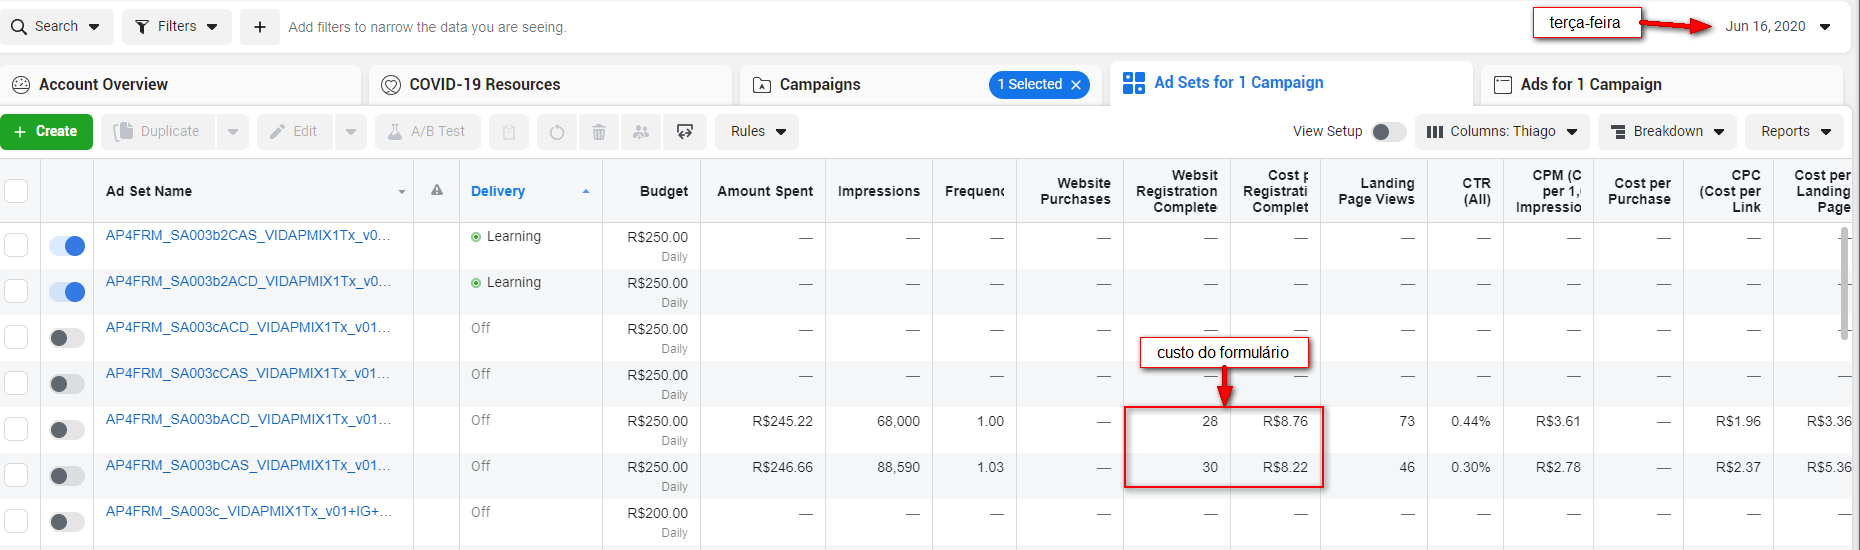Open the Reports dropdown
The width and height of the screenshot is (1860, 550).
click(x=1795, y=132)
